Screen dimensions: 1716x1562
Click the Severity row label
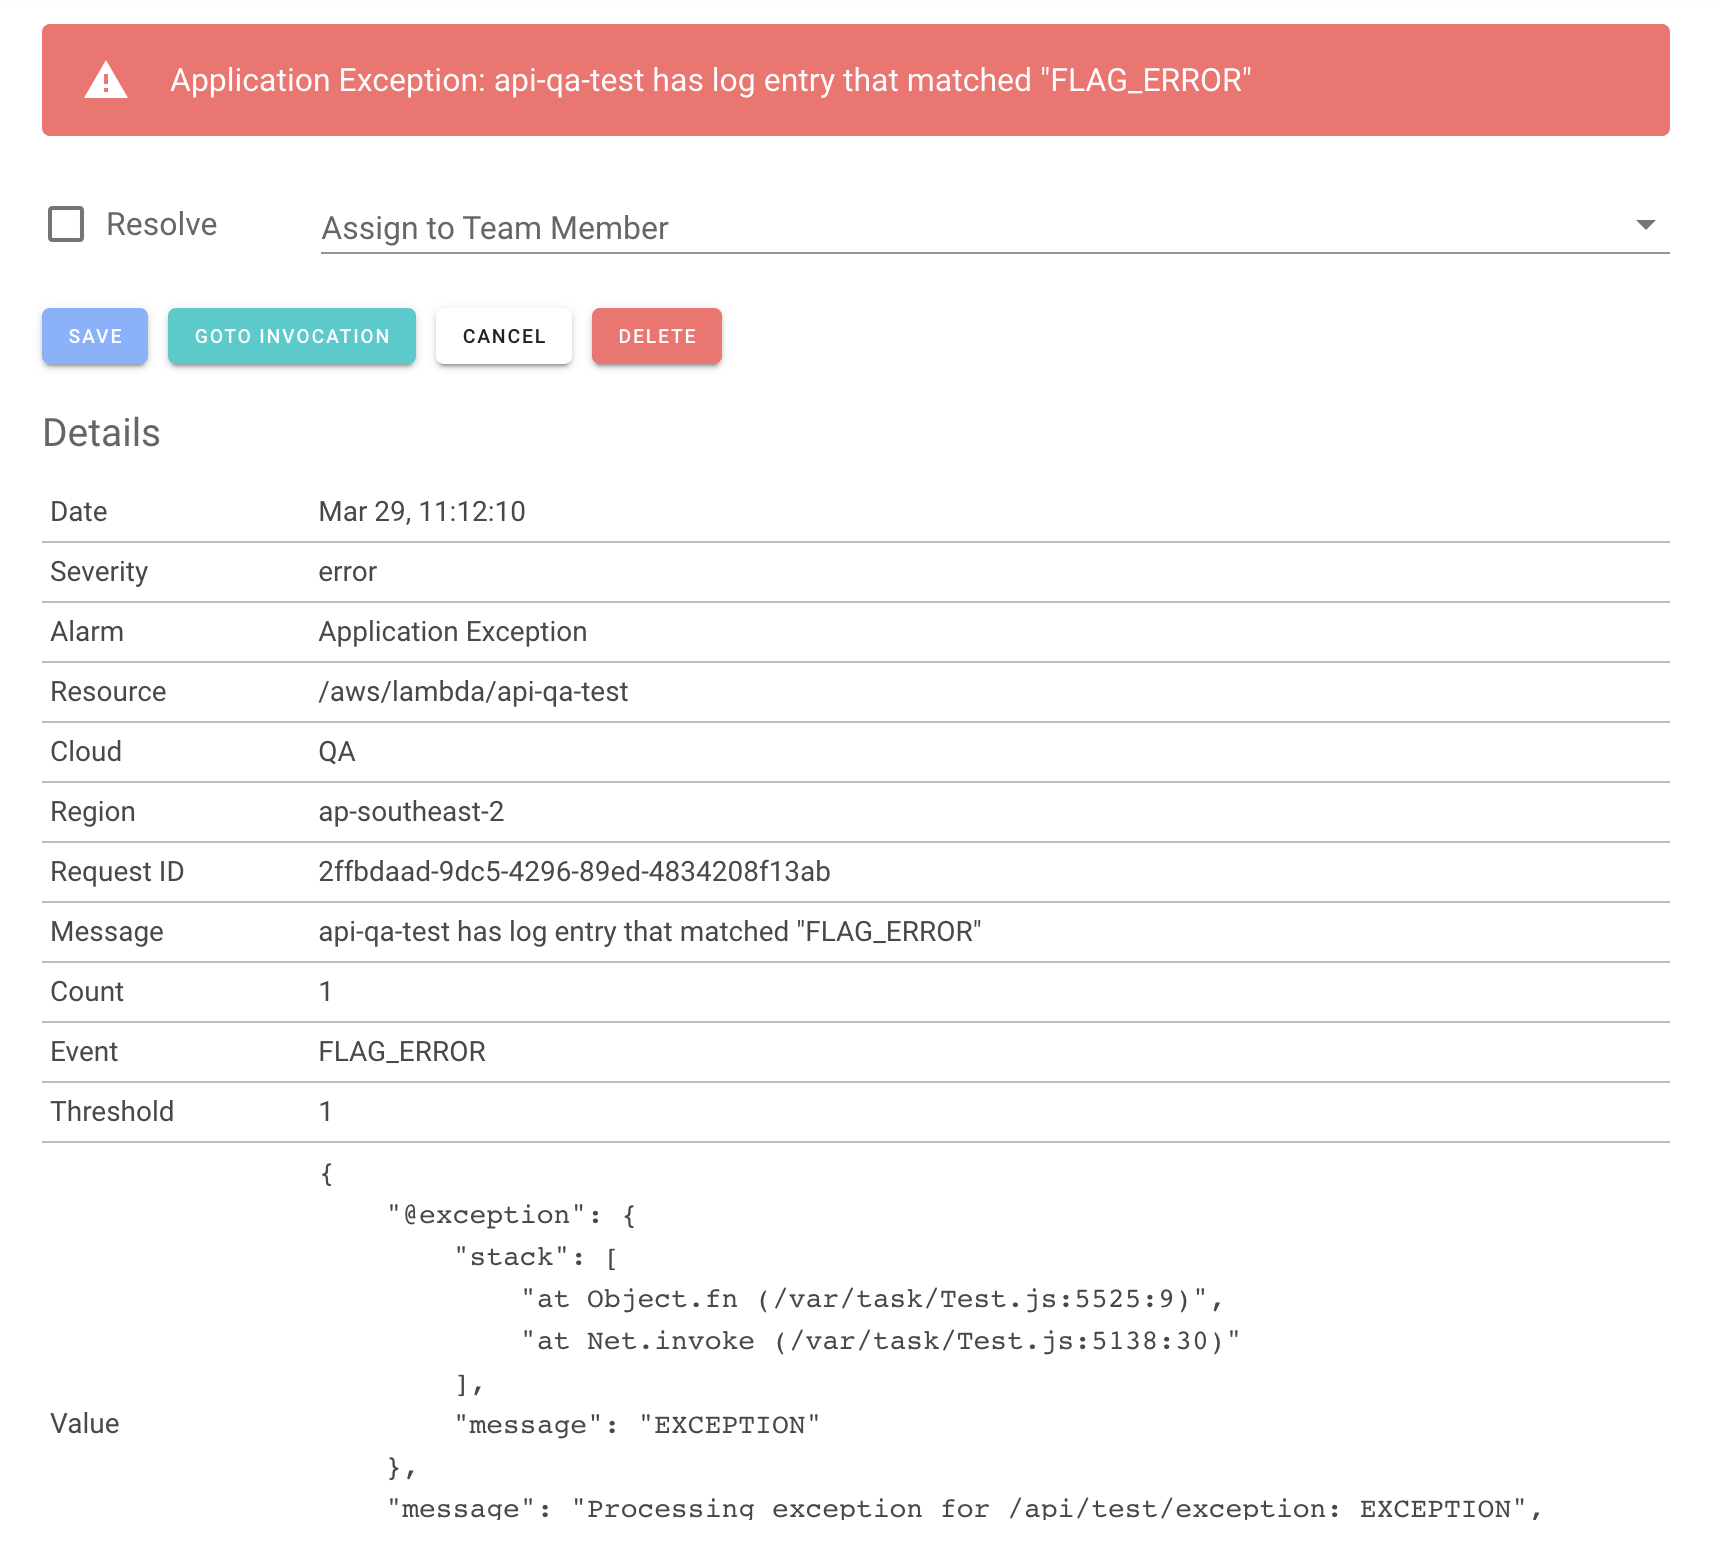click(x=99, y=572)
